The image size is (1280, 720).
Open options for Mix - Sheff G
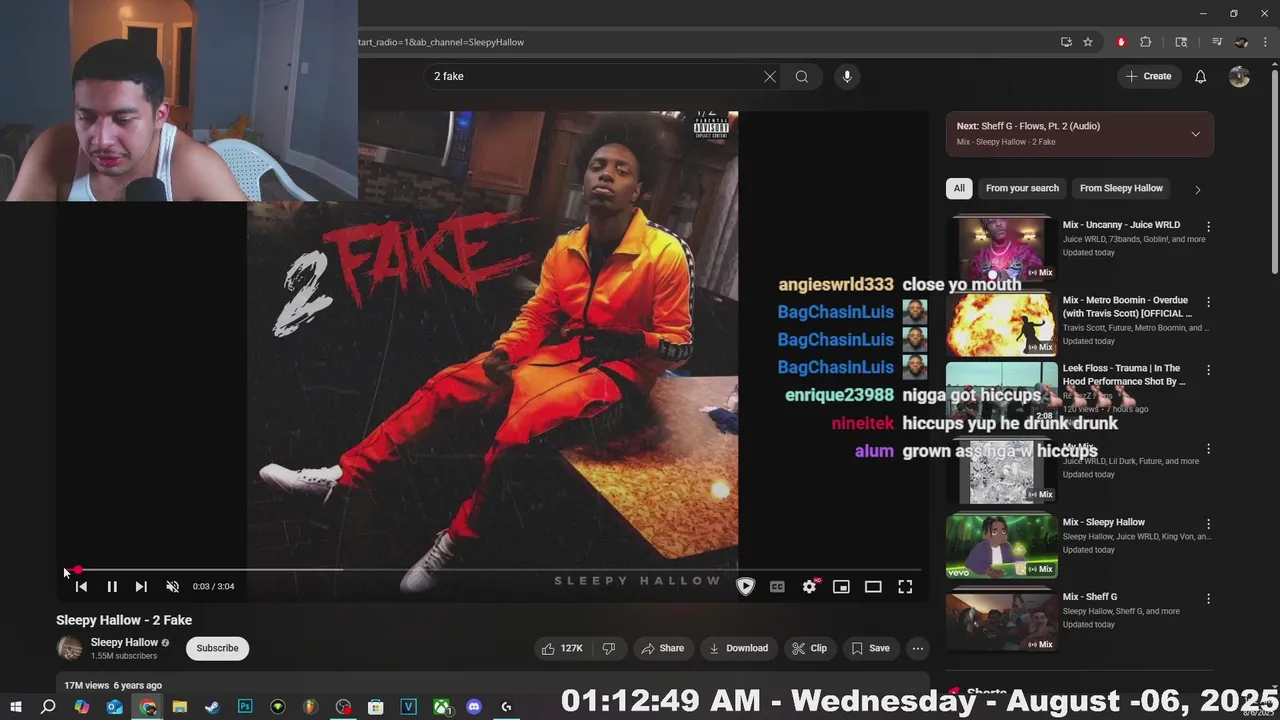pyautogui.click(x=1208, y=599)
